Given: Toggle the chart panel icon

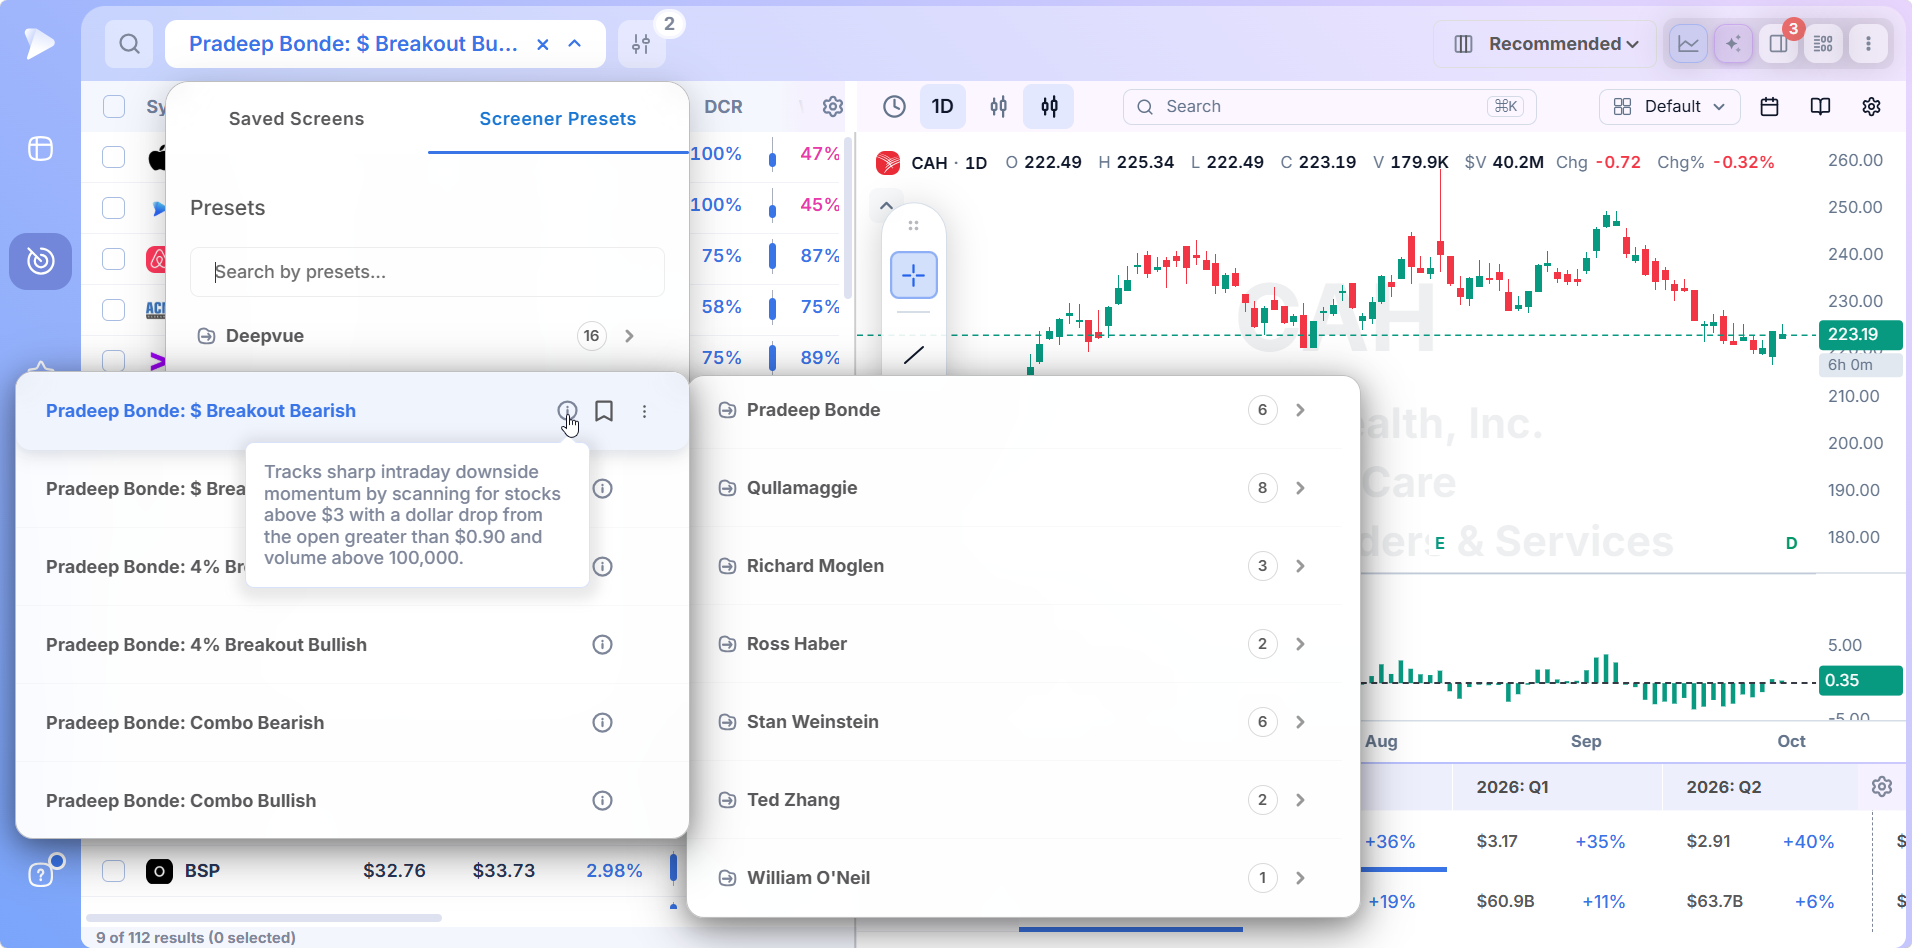Looking at the screenshot, I should (1689, 44).
